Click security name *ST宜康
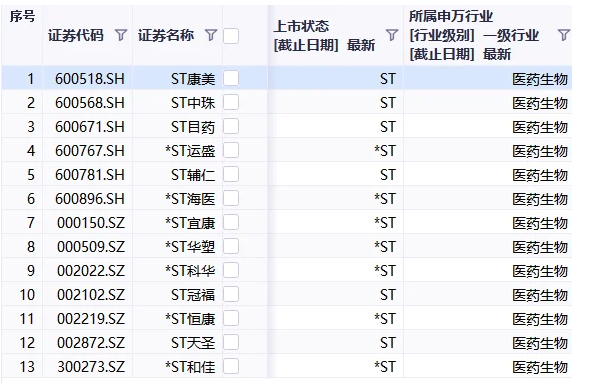The height and width of the screenshot is (386, 594). [x=190, y=222]
